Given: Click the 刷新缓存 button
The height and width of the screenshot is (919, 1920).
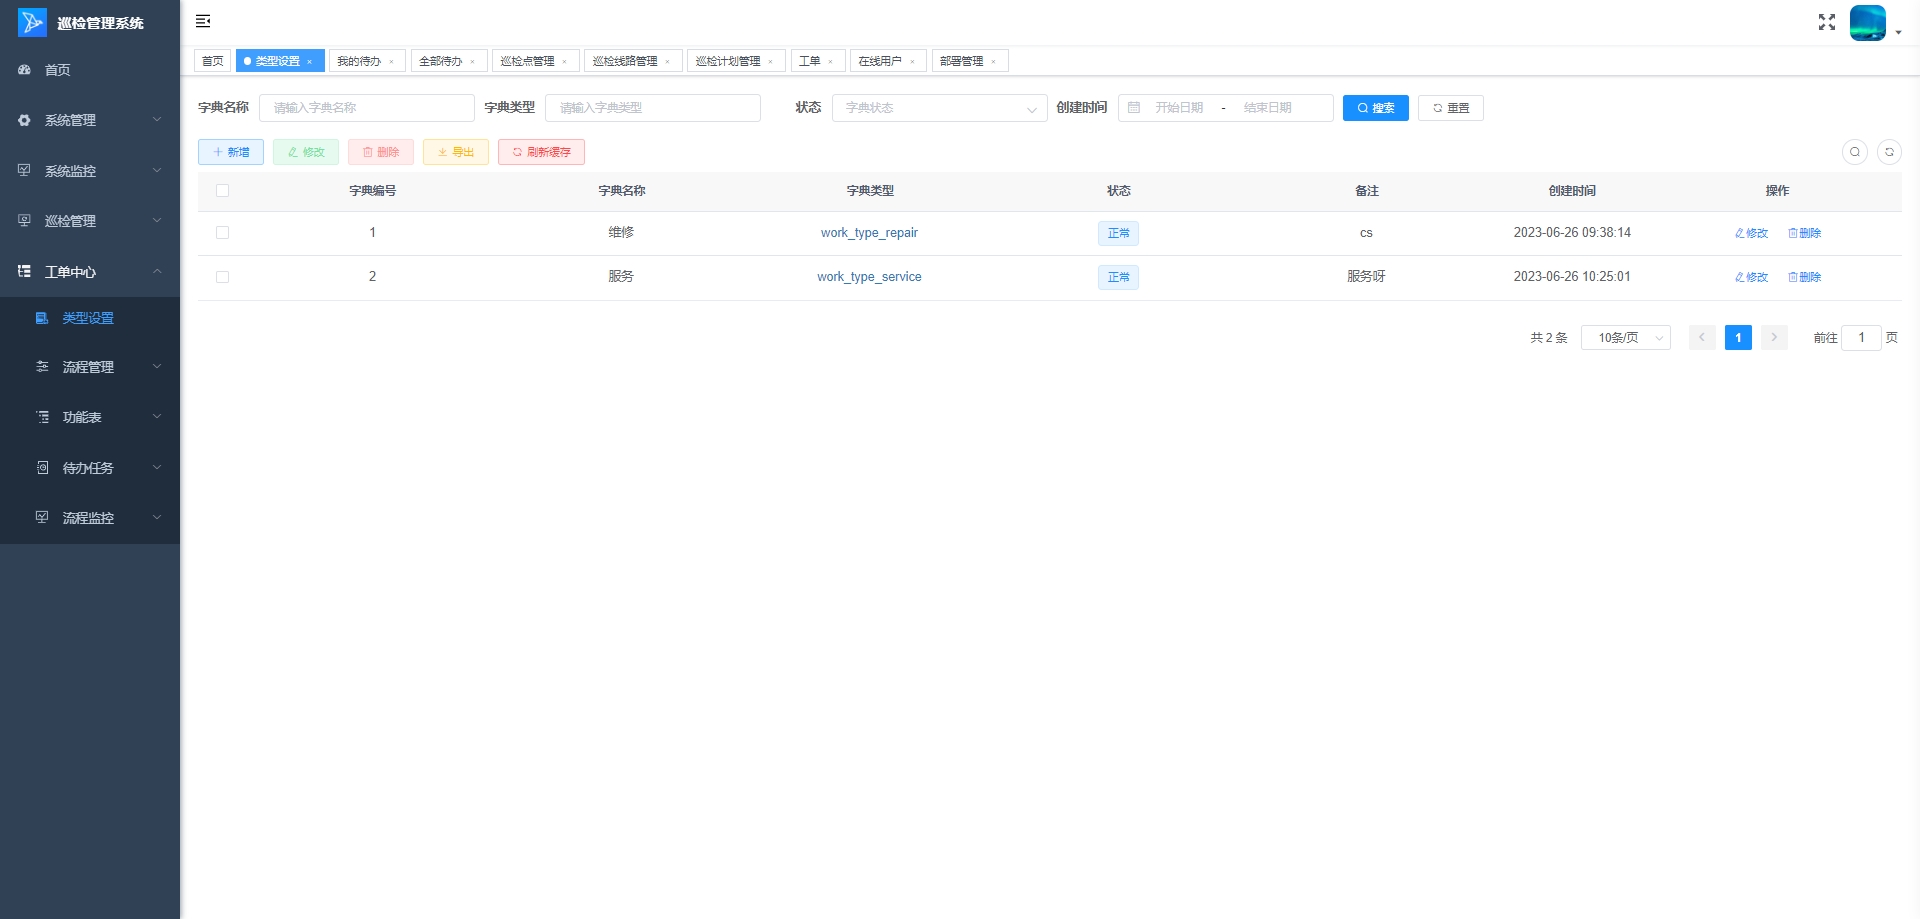Looking at the screenshot, I should (x=541, y=152).
